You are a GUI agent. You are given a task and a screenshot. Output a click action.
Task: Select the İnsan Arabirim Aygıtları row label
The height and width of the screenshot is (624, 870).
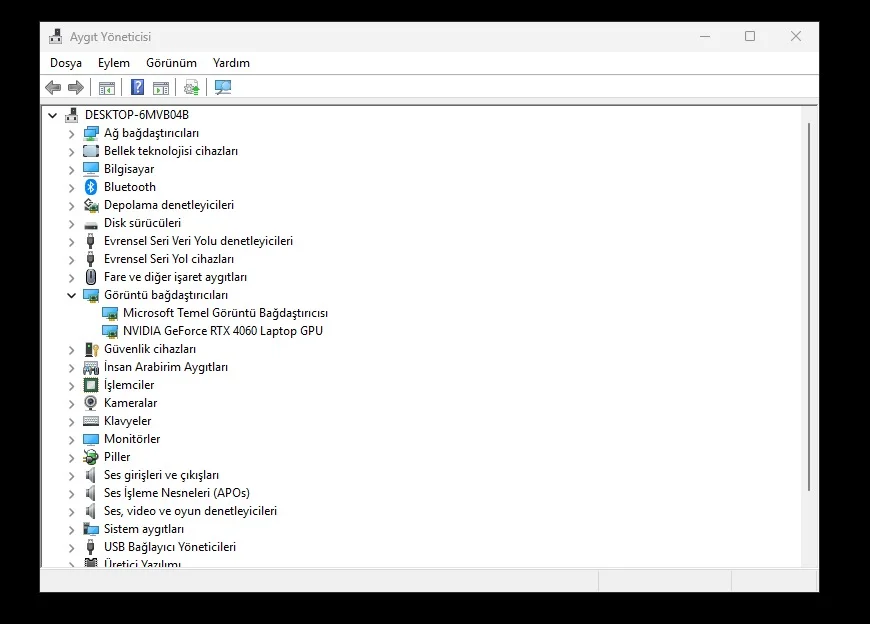point(166,367)
